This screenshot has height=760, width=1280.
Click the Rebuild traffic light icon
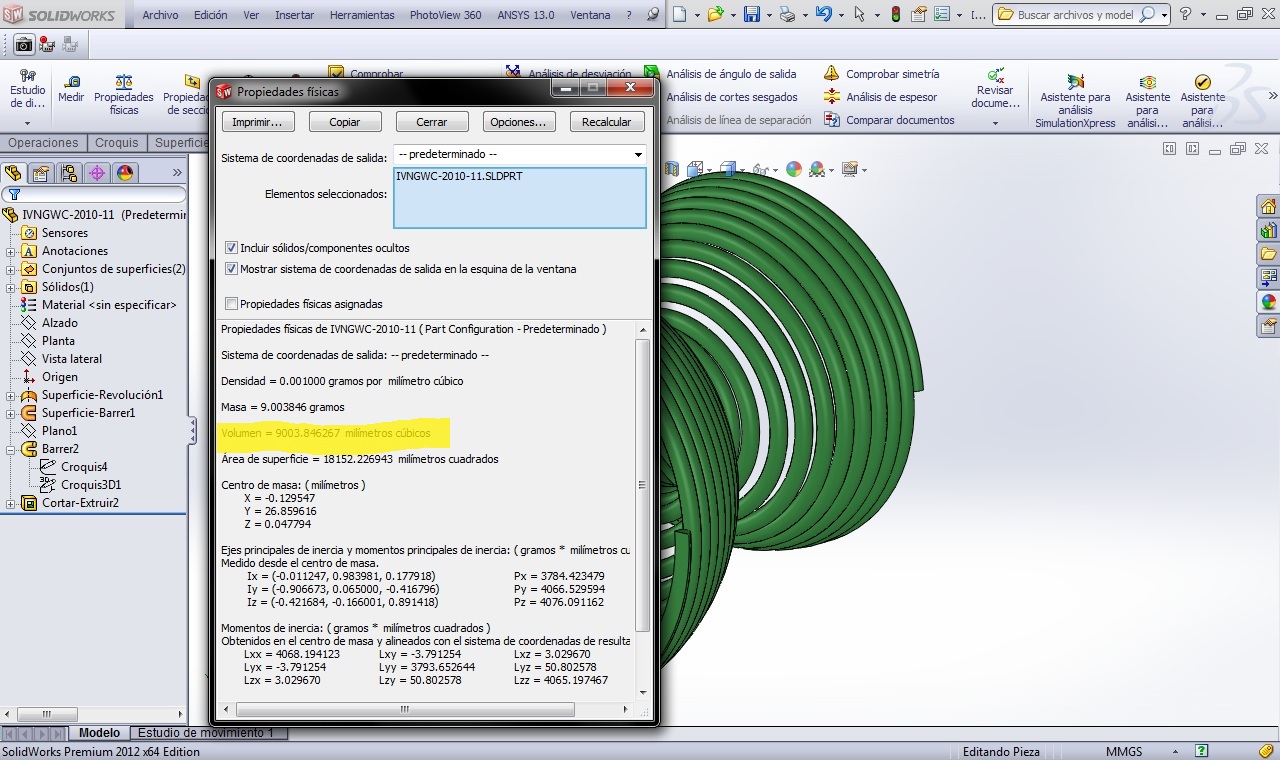point(895,15)
